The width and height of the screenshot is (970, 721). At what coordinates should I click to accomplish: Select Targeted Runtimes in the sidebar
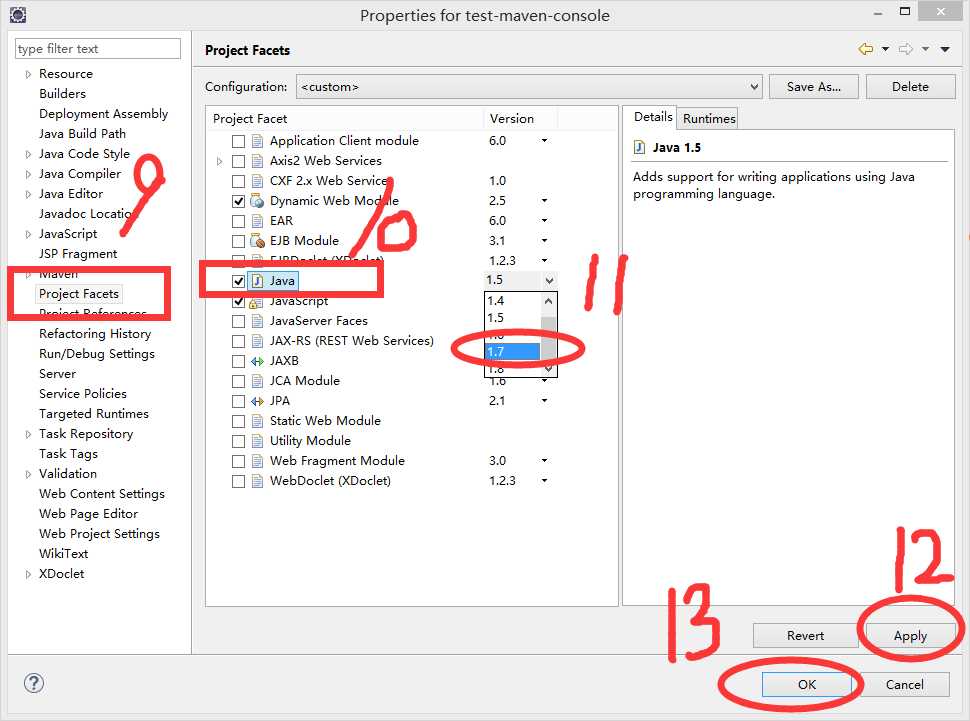pyautogui.click(x=94, y=413)
